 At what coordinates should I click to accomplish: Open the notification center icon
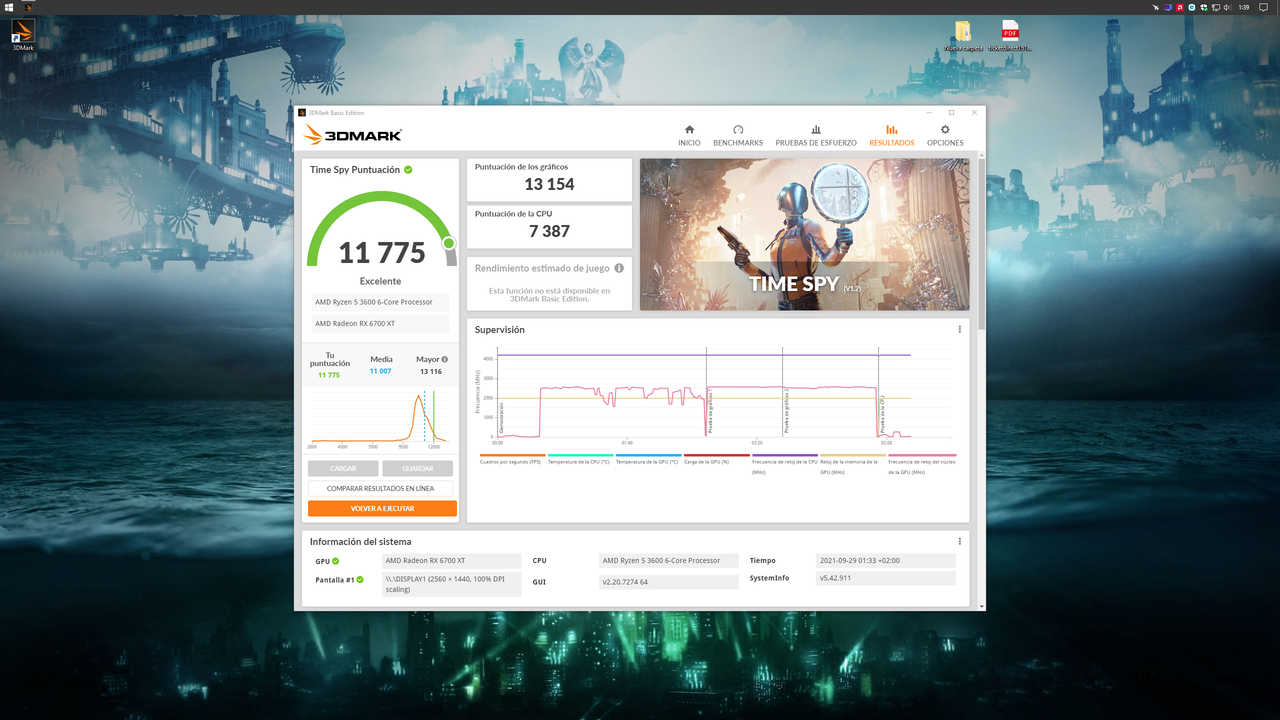point(1263,7)
